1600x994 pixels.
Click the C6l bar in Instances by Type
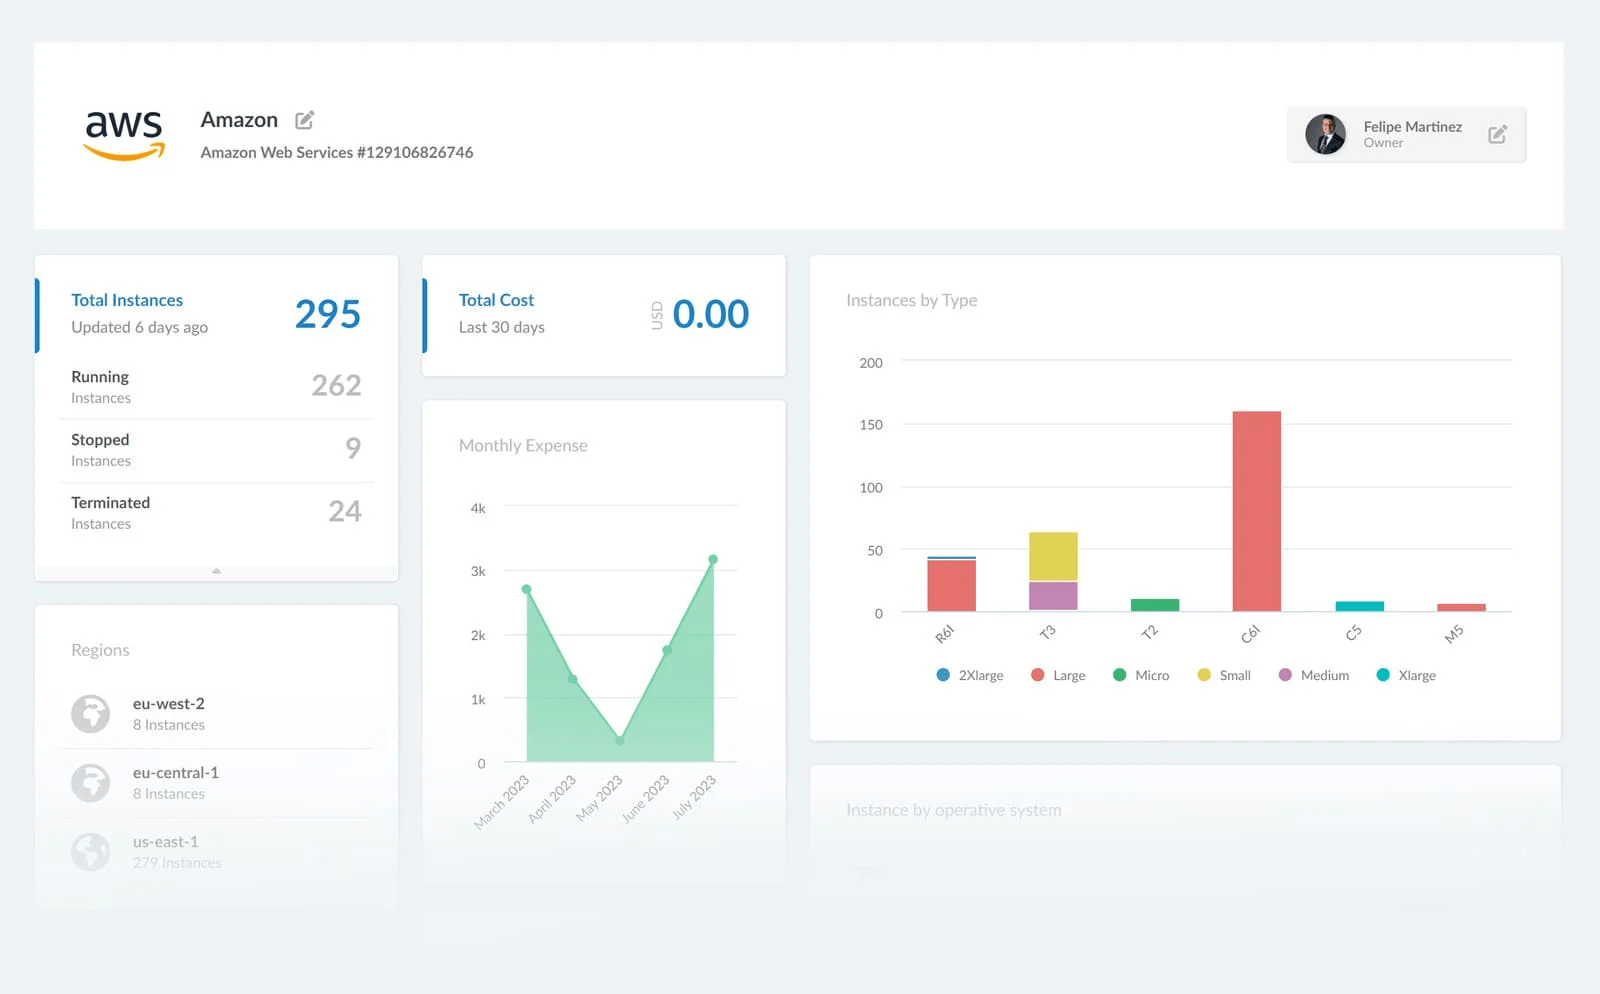tap(1257, 510)
